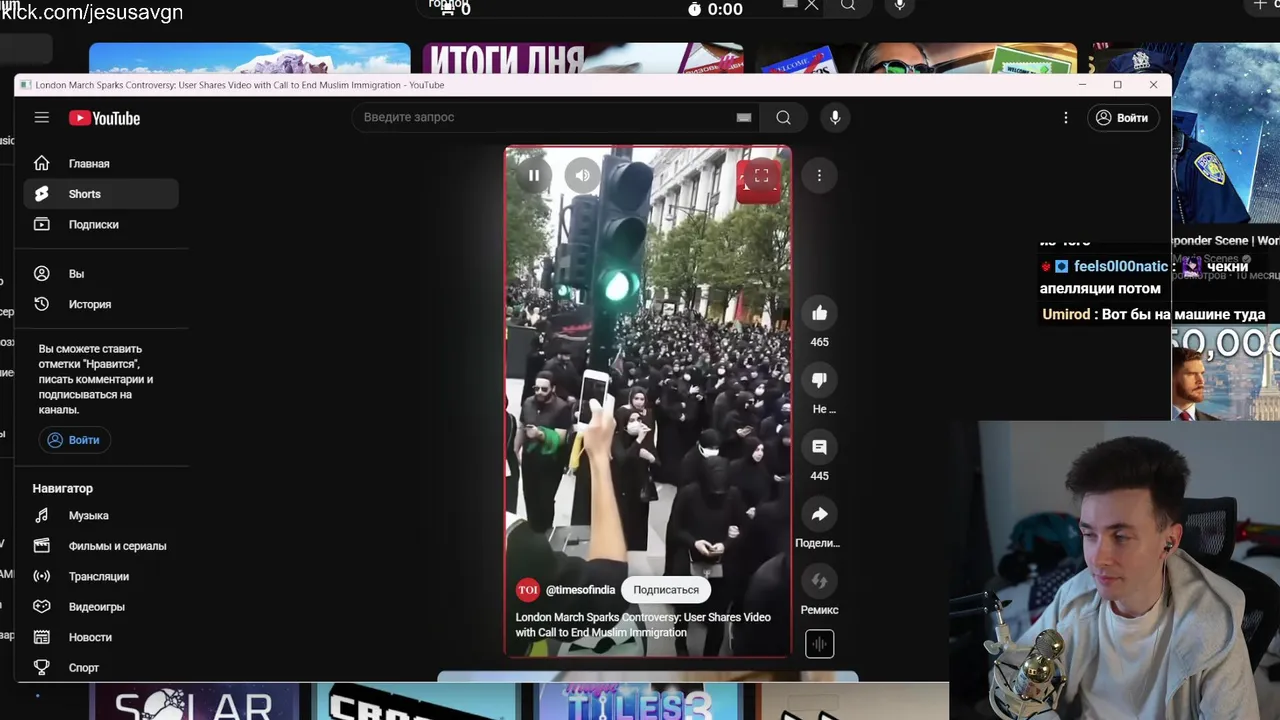Open the sound used in Short
The width and height of the screenshot is (1280, 720).
click(819, 644)
